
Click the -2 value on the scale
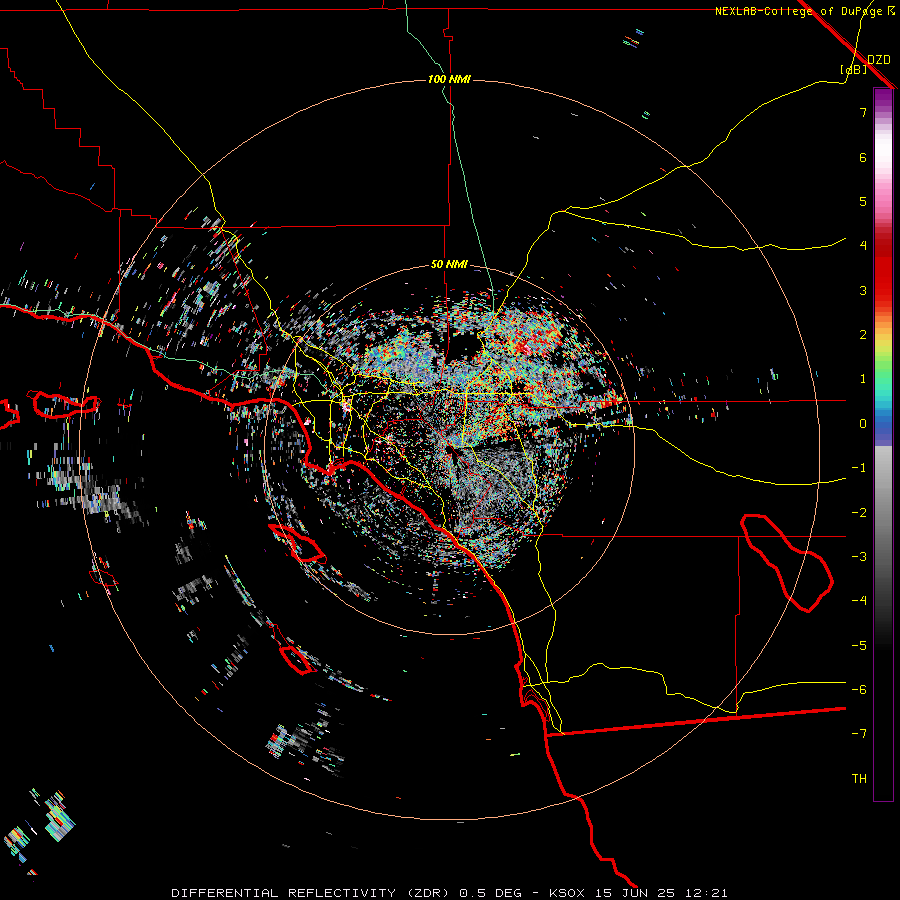click(859, 513)
